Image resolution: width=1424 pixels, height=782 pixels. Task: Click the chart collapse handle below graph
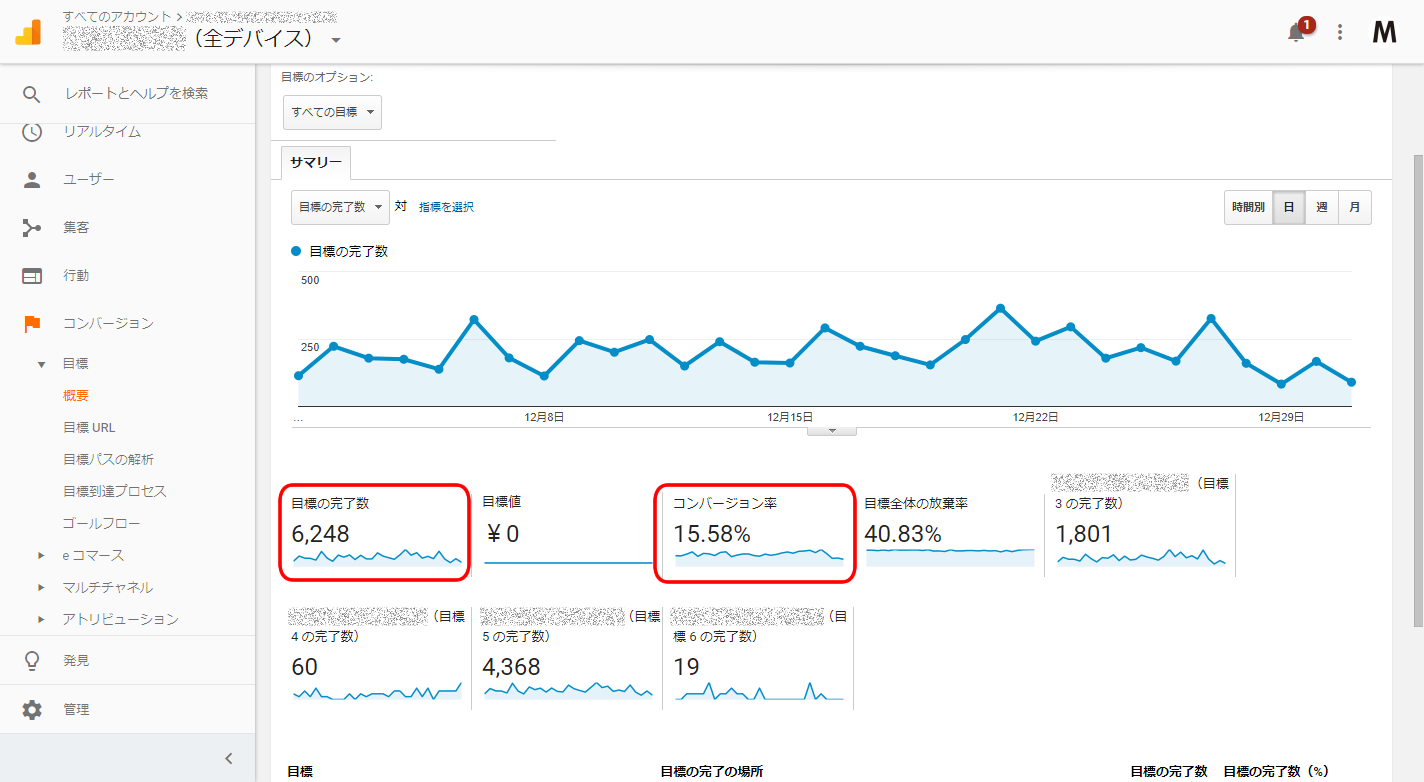coord(831,431)
